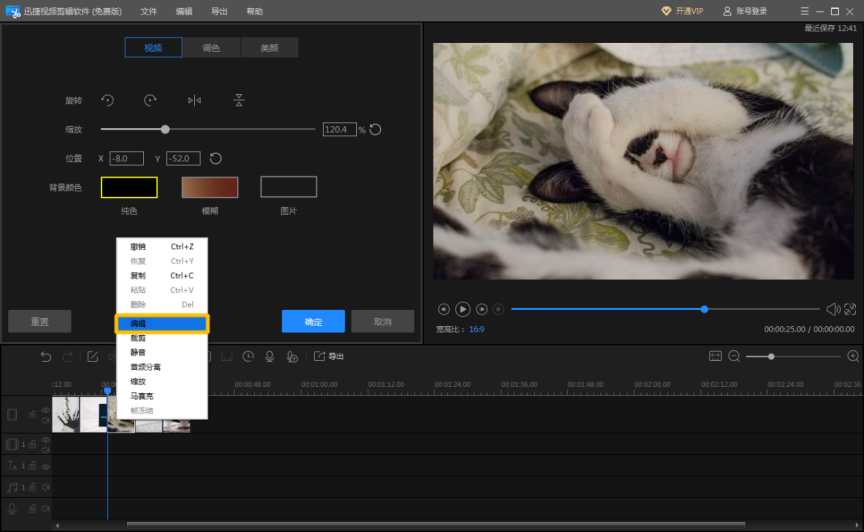
Task: Reset the scale percentage value
Action: coord(376,129)
